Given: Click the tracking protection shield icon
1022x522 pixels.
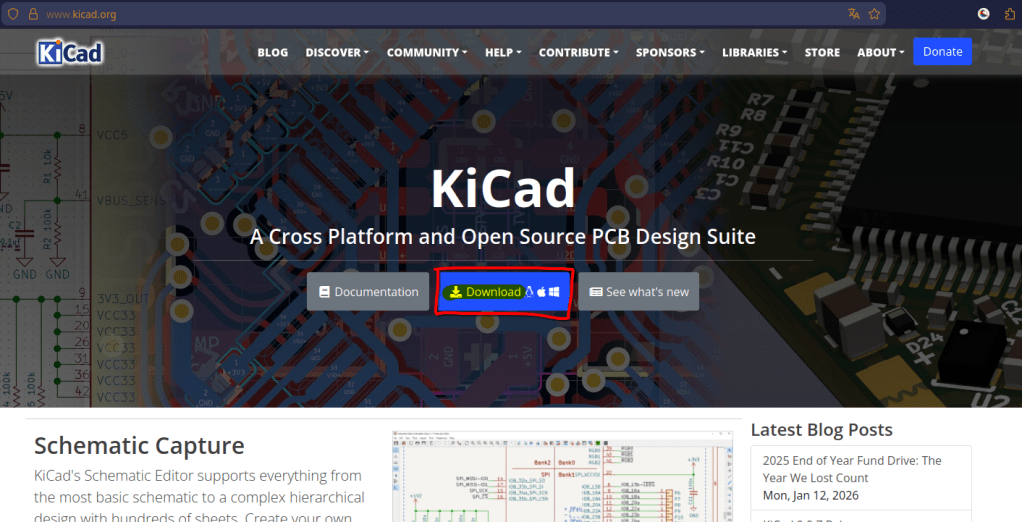Looking at the screenshot, I should point(12,14).
